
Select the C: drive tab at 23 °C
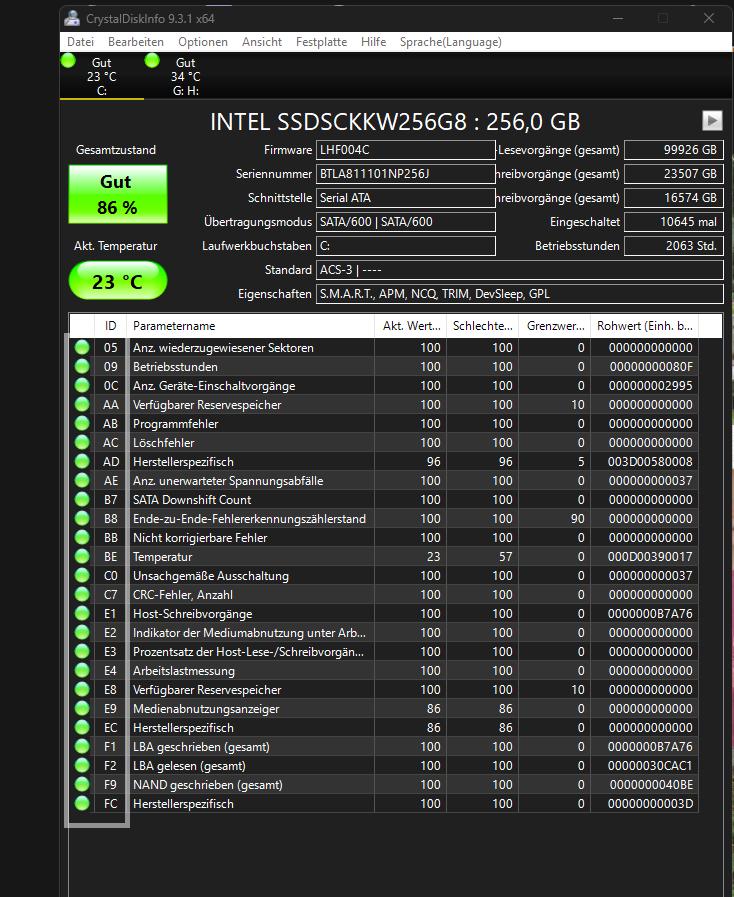point(102,76)
